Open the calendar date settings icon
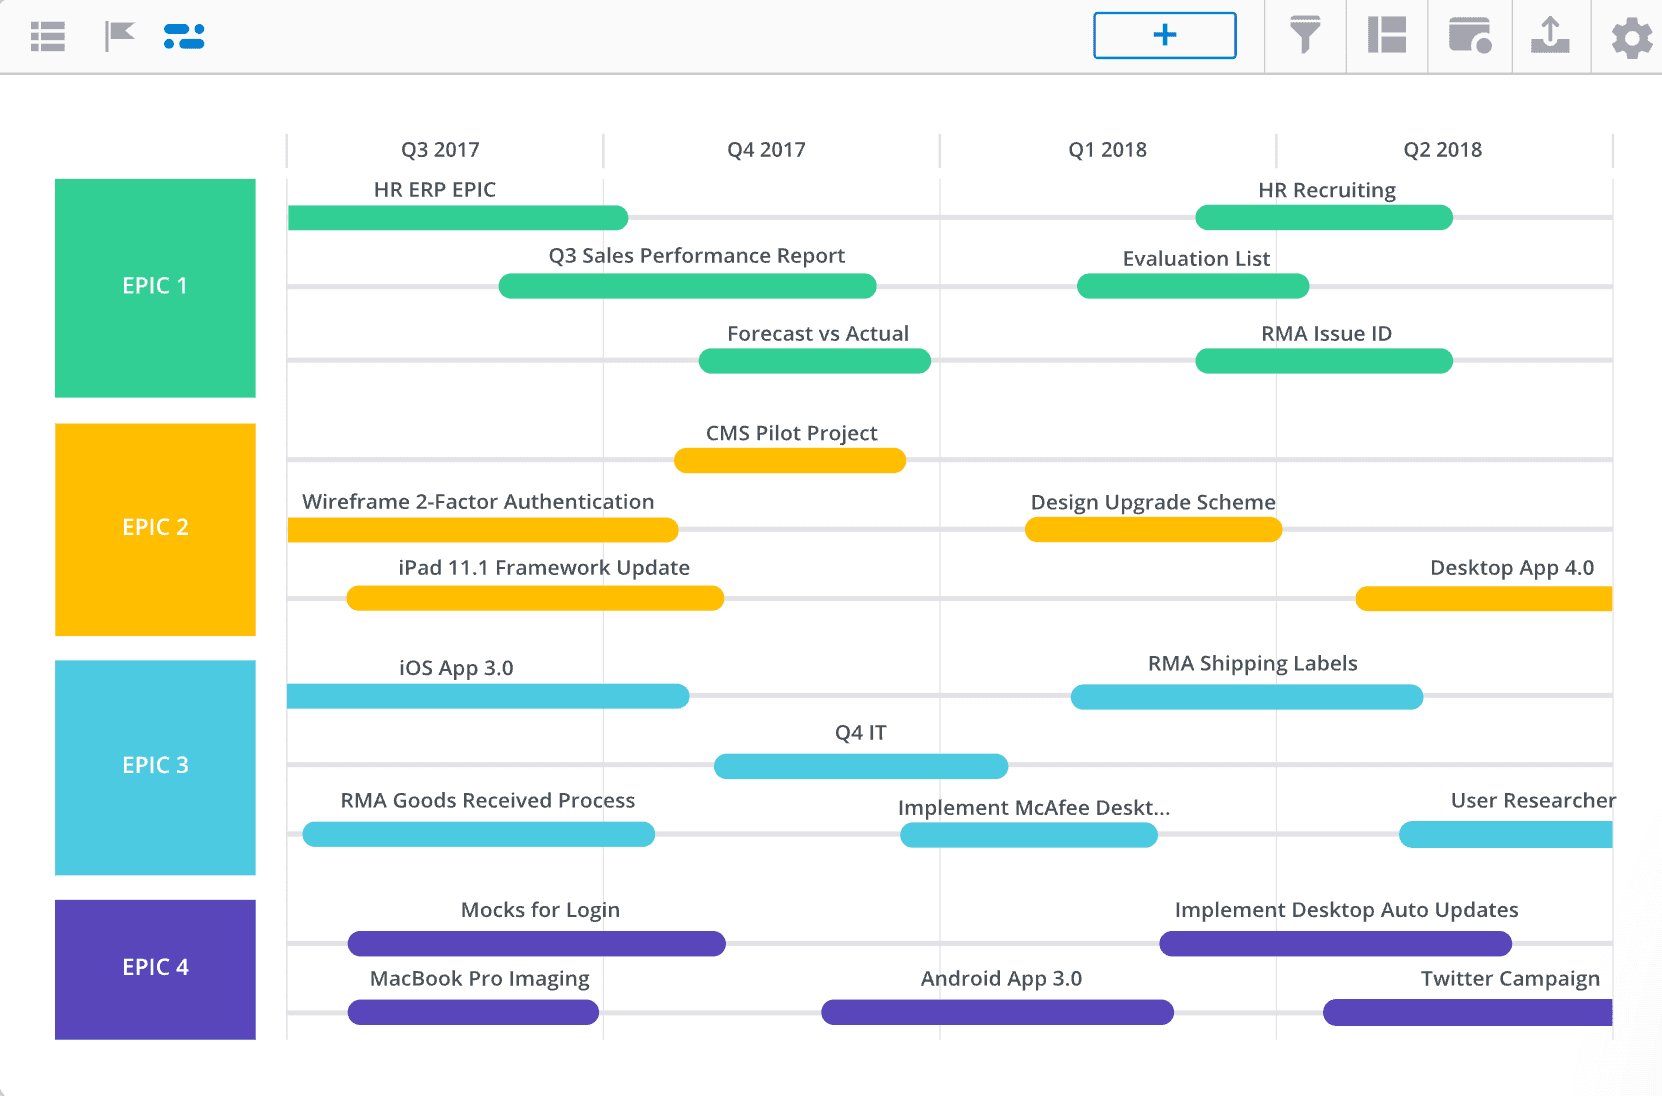Viewport: 1662px width, 1096px height. point(1469,36)
